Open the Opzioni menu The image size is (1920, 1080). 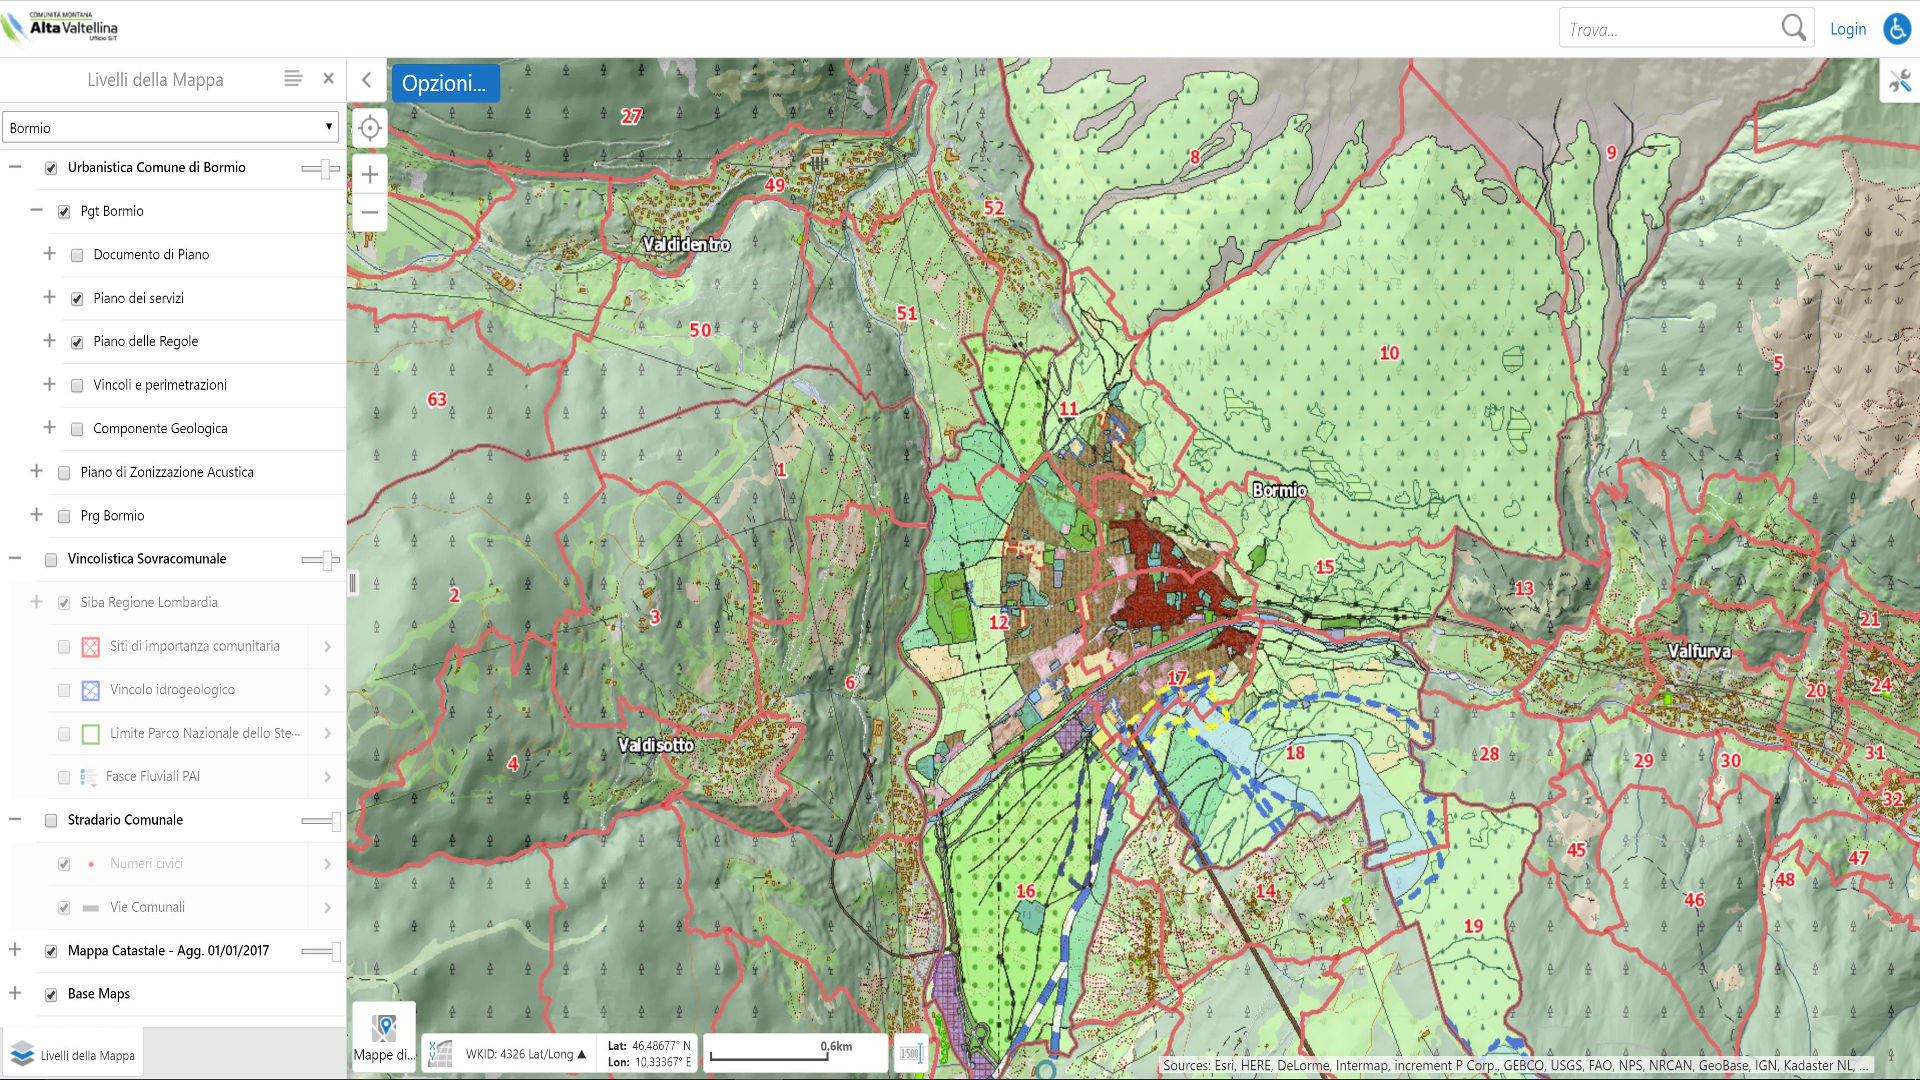(x=444, y=83)
